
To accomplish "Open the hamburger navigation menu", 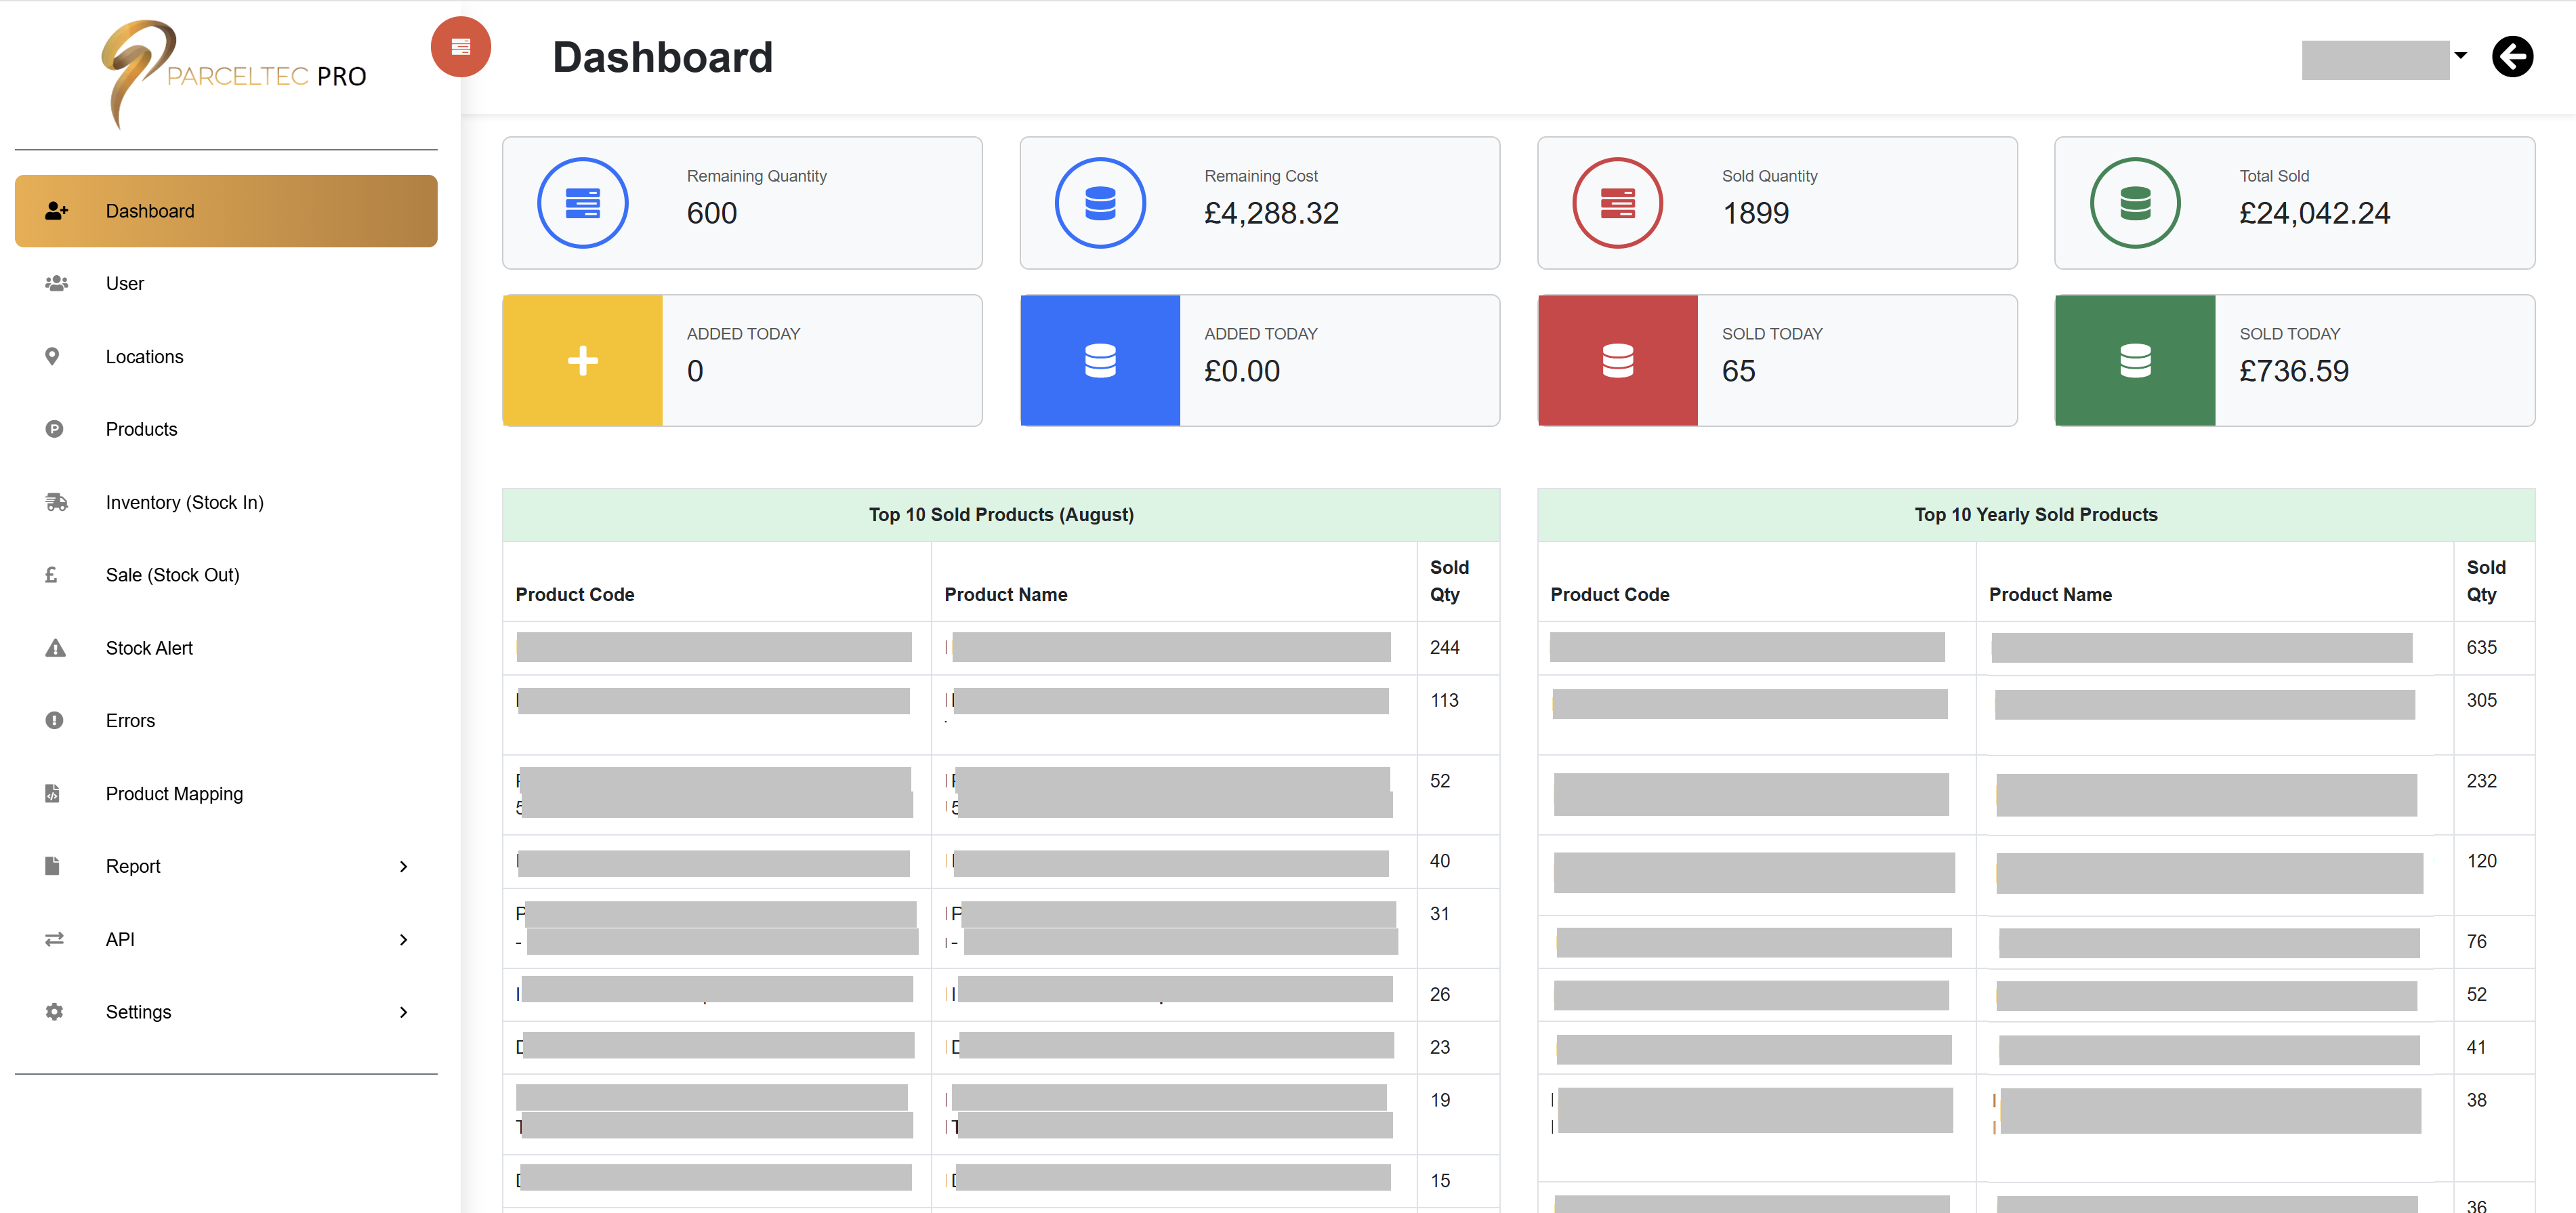I will (460, 46).
